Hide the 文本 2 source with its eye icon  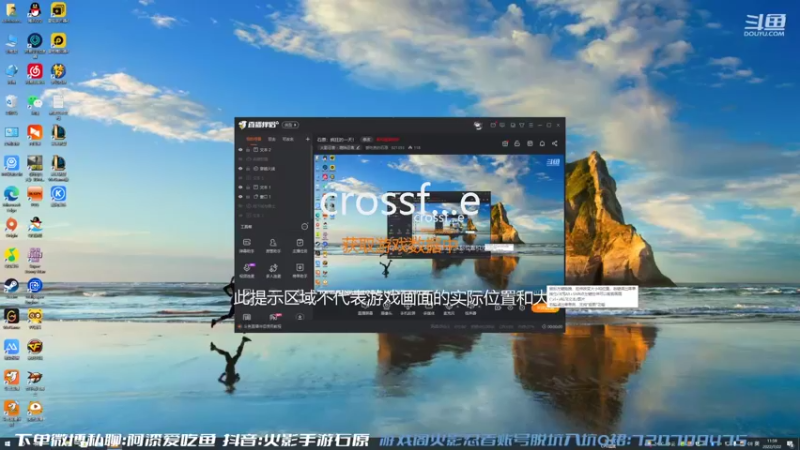(x=240, y=150)
